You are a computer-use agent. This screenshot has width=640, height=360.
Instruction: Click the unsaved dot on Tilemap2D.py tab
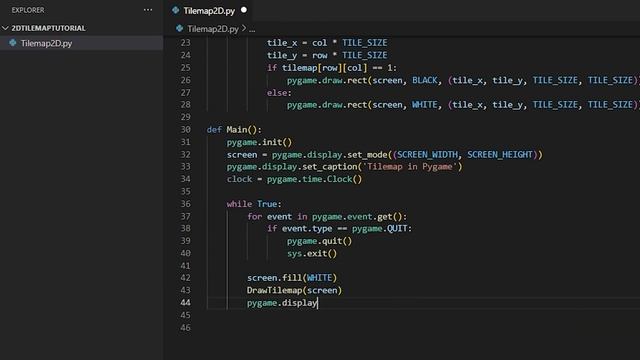244,10
